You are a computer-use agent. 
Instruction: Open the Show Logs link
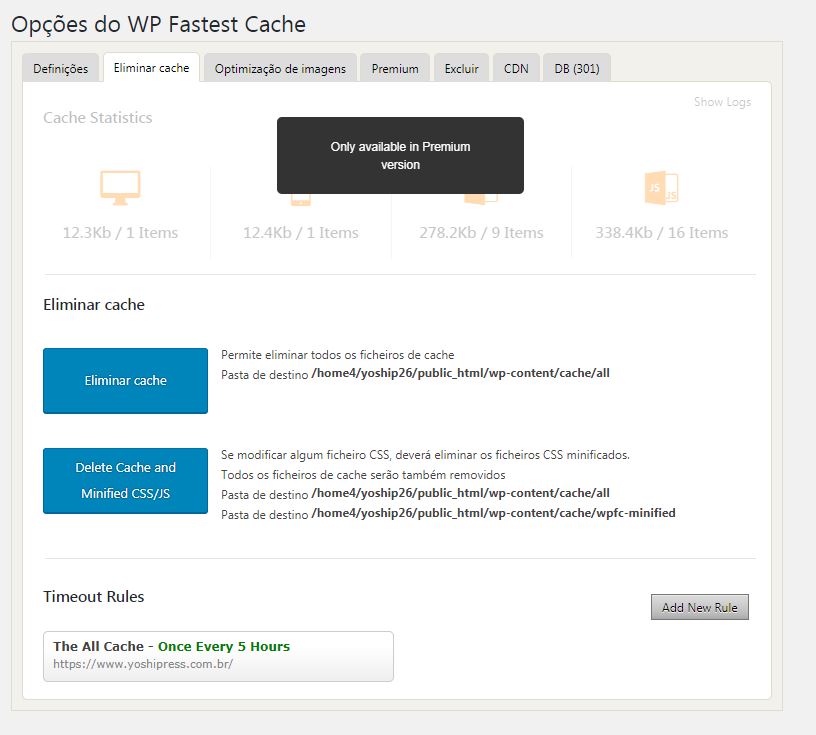pyautogui.click(x=722, y=102)
